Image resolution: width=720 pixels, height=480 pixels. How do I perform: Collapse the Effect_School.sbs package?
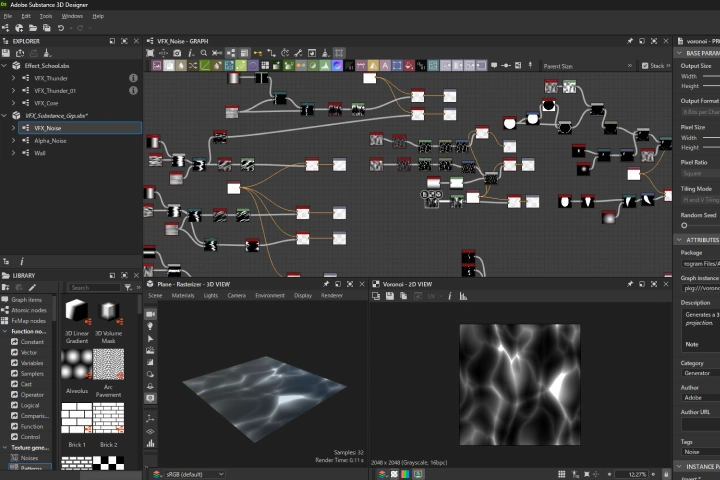point(5,66)
